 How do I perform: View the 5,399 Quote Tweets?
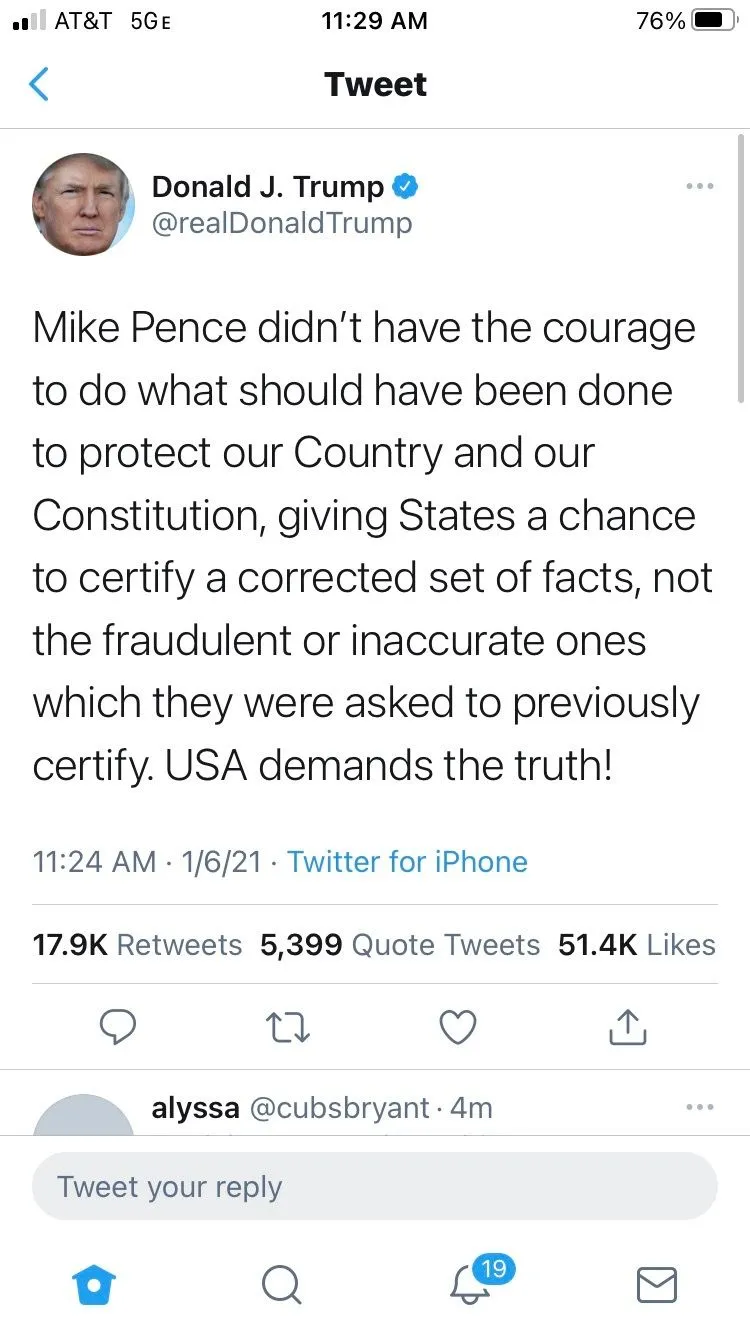click(x=400, y=945)
